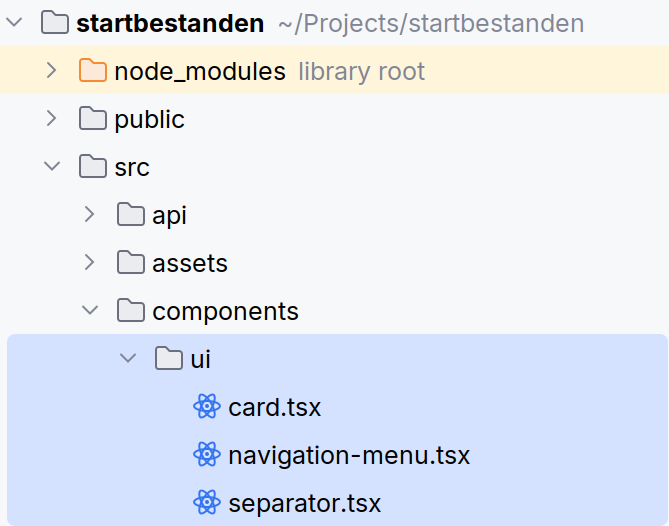Click the components folder icon
The width and height of the screenshot is (669, 526).
click(x=130, y=311)
